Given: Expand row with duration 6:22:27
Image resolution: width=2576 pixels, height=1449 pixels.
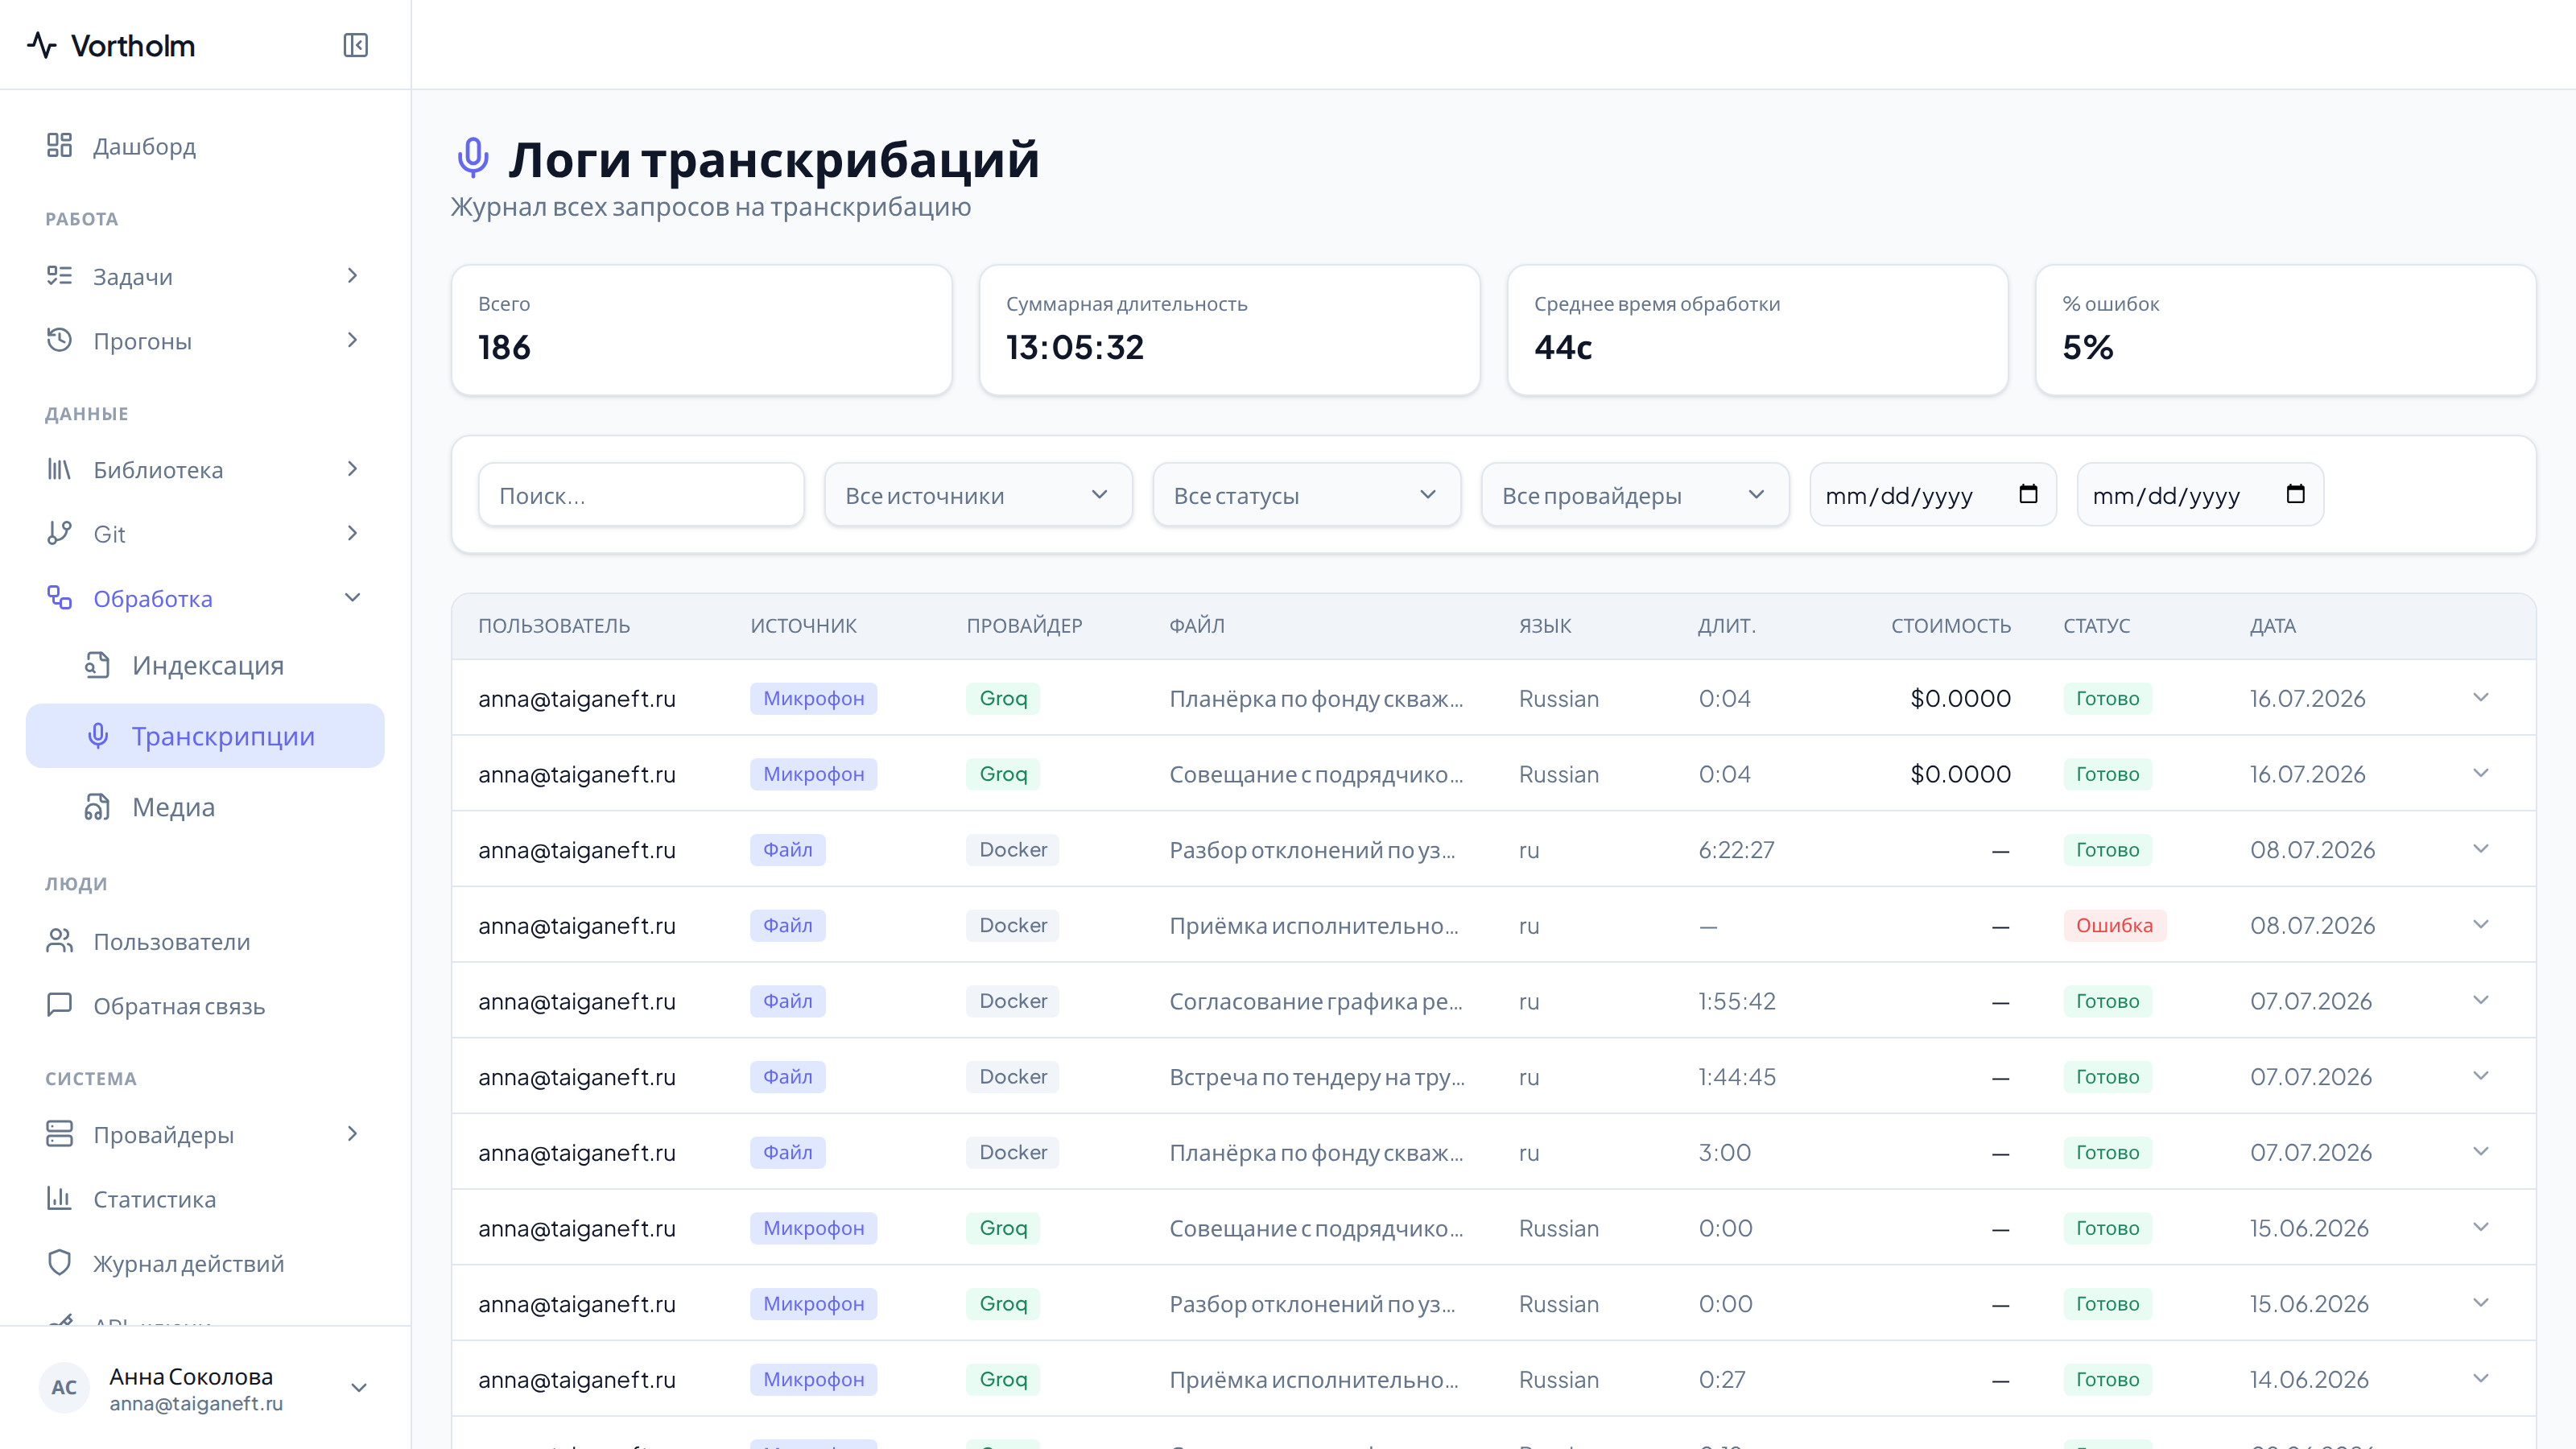Looking at the screenshot, I should [x=2481, y=849].
